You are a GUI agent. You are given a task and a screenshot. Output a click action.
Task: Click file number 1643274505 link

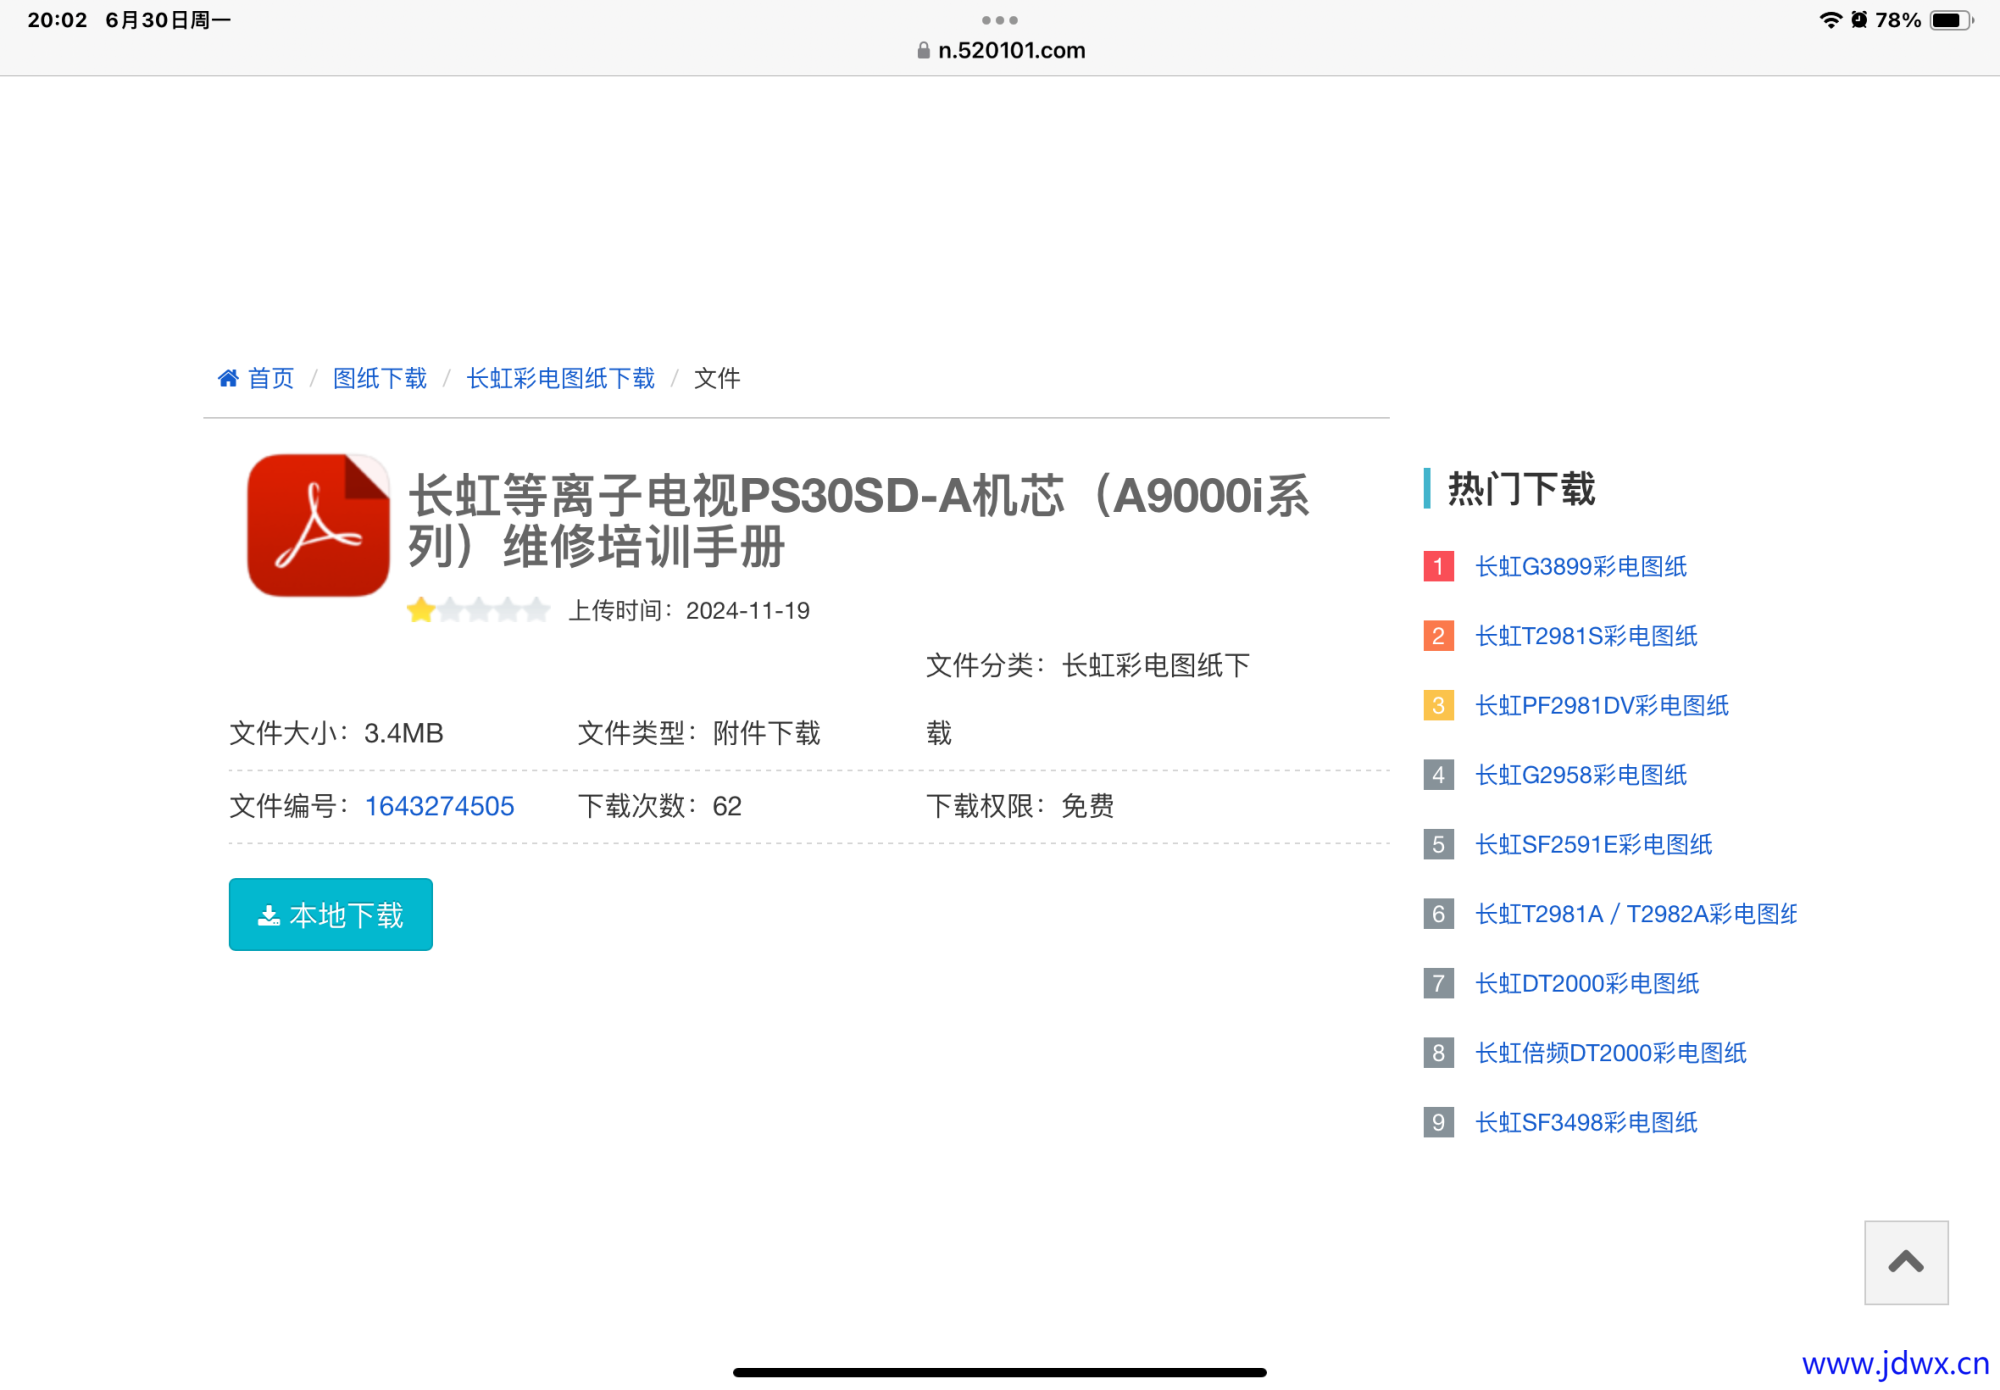(439, 806)
